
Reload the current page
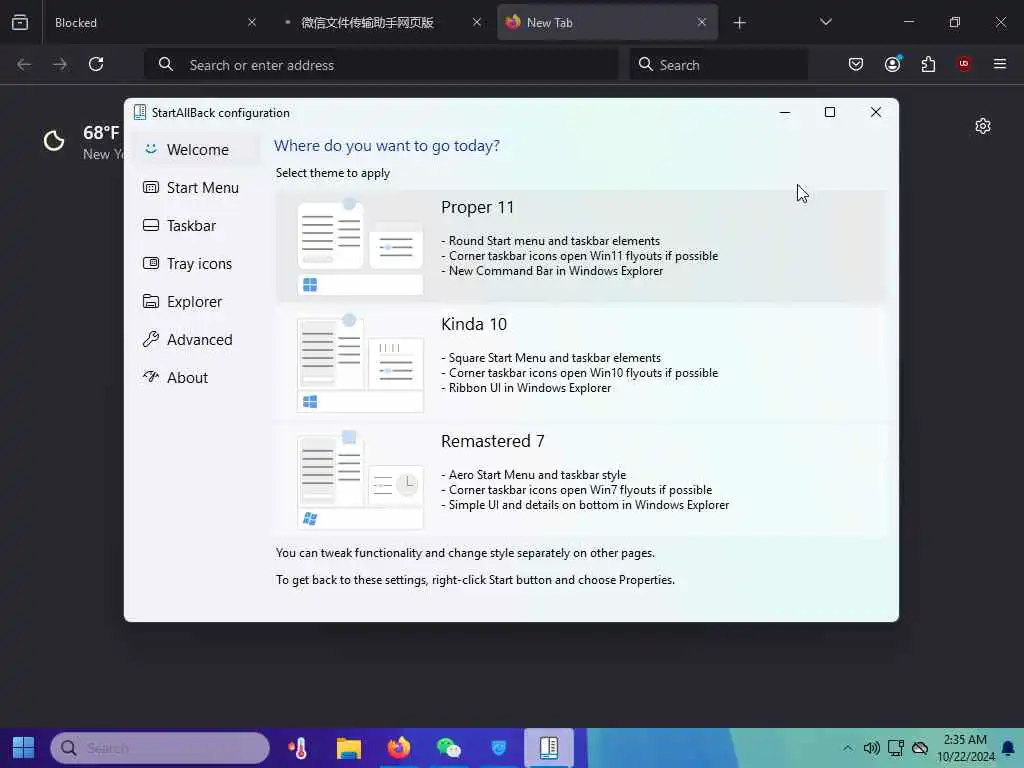96,64
